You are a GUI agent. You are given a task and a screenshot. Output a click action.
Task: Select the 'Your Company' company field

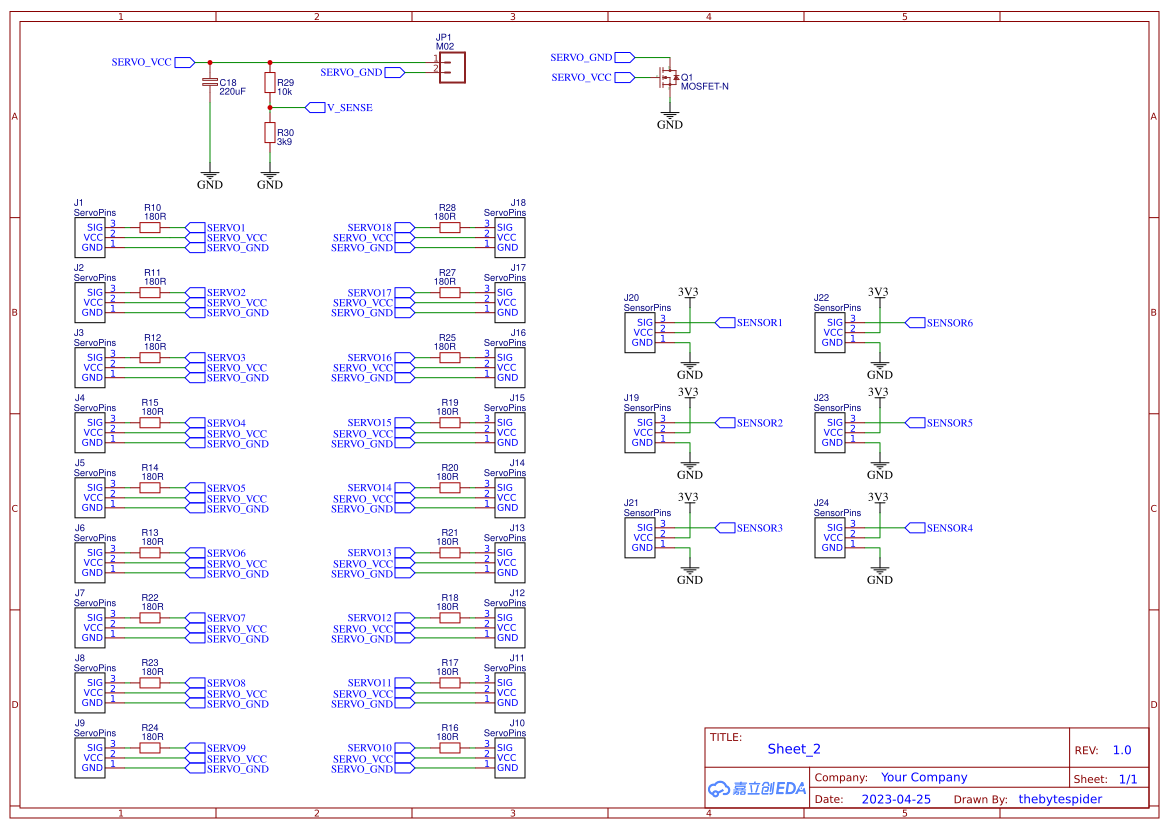[924, 777]
